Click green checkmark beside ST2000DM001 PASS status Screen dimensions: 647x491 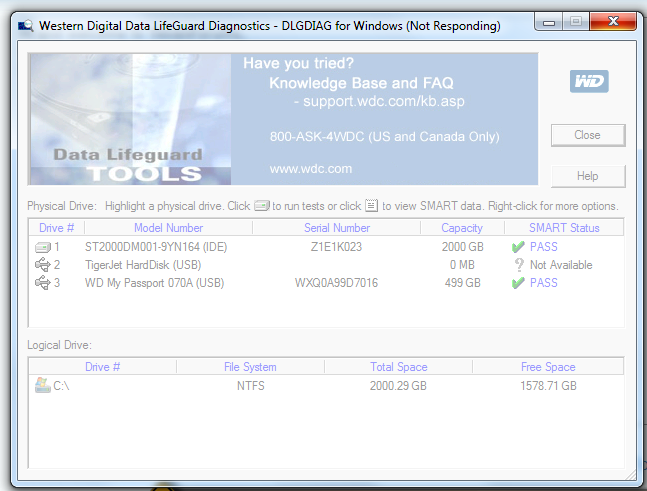518,247
